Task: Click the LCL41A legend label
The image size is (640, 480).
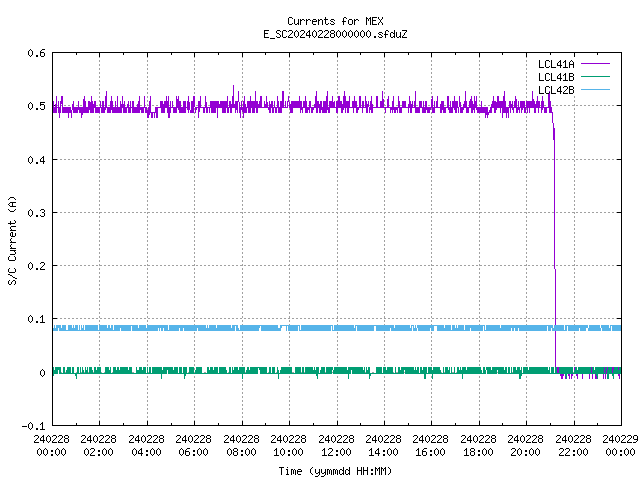Action: point(556,64)
